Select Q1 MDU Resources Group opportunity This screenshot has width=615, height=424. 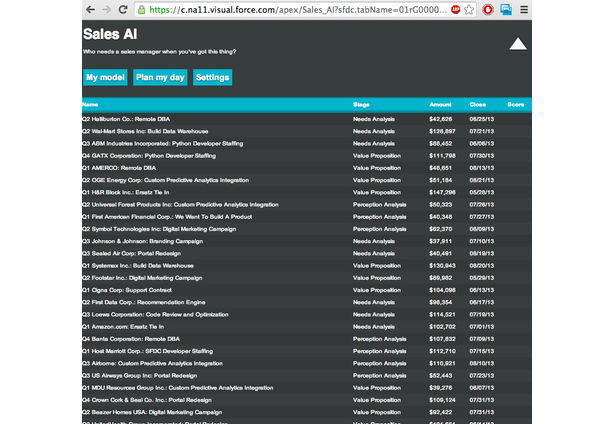(307, 388)
